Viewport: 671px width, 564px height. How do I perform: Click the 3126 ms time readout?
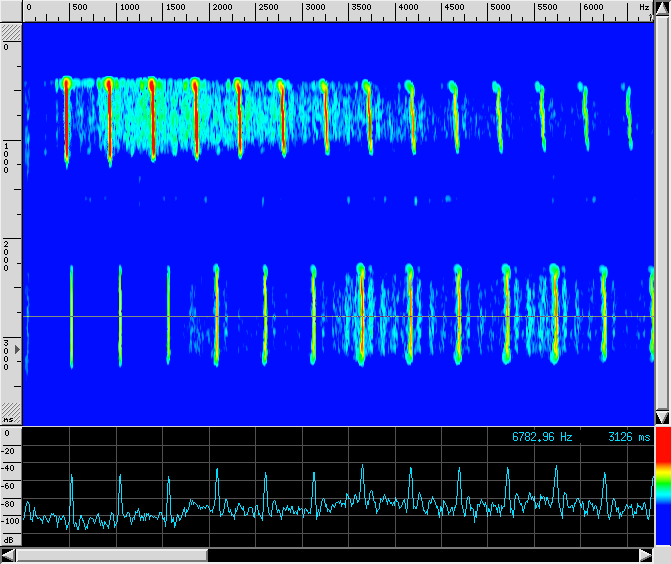coord(628,437)
